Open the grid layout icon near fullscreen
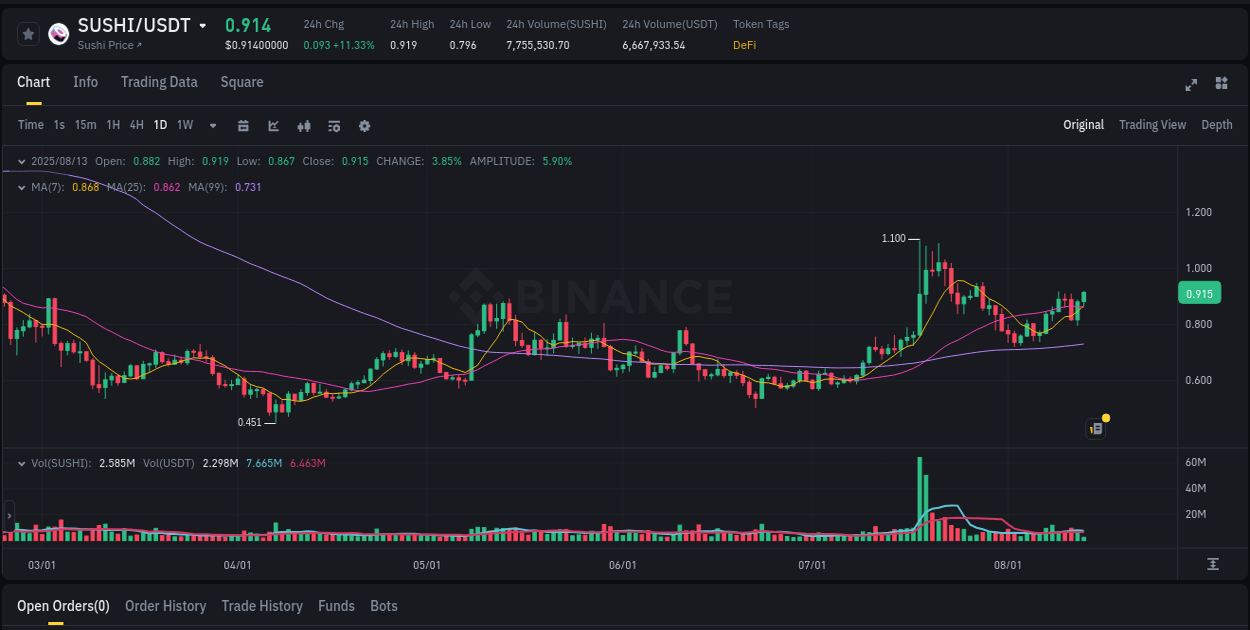Viewport: 1250px width, 630px height. tap(1222, 85)
